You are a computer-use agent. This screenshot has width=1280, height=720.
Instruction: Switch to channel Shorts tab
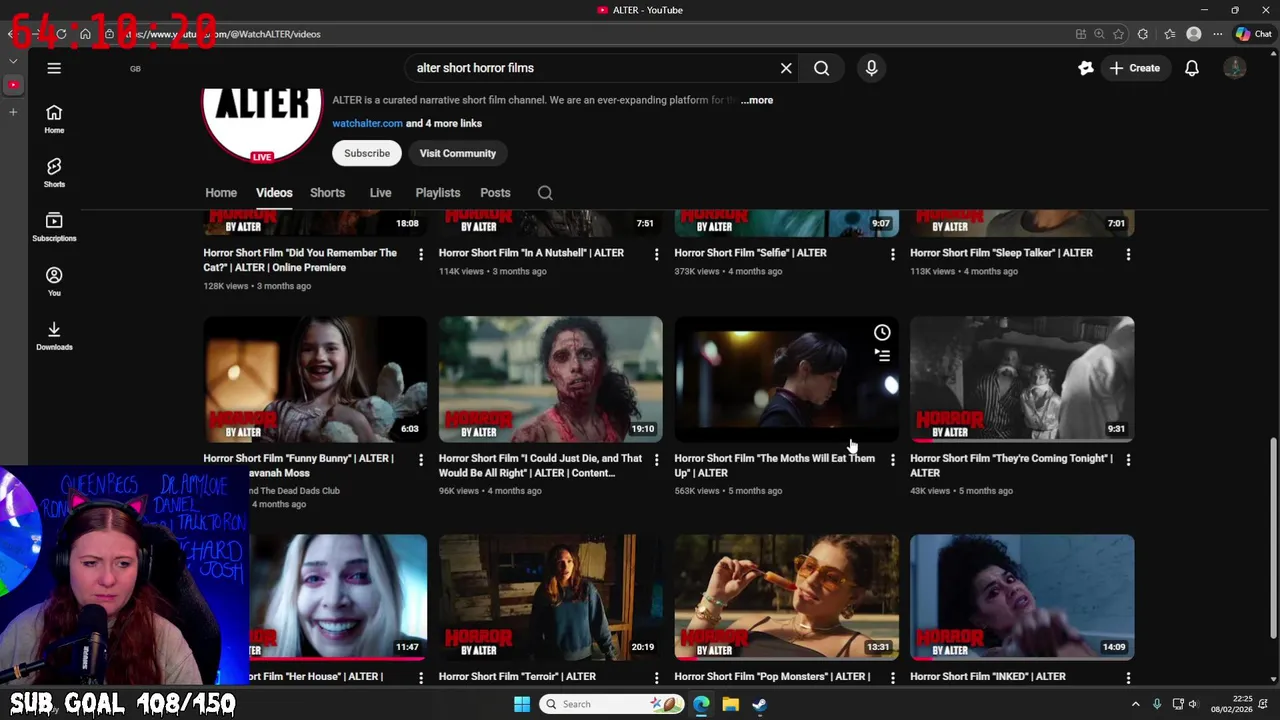pyautogui.click(x=327, y=193)
